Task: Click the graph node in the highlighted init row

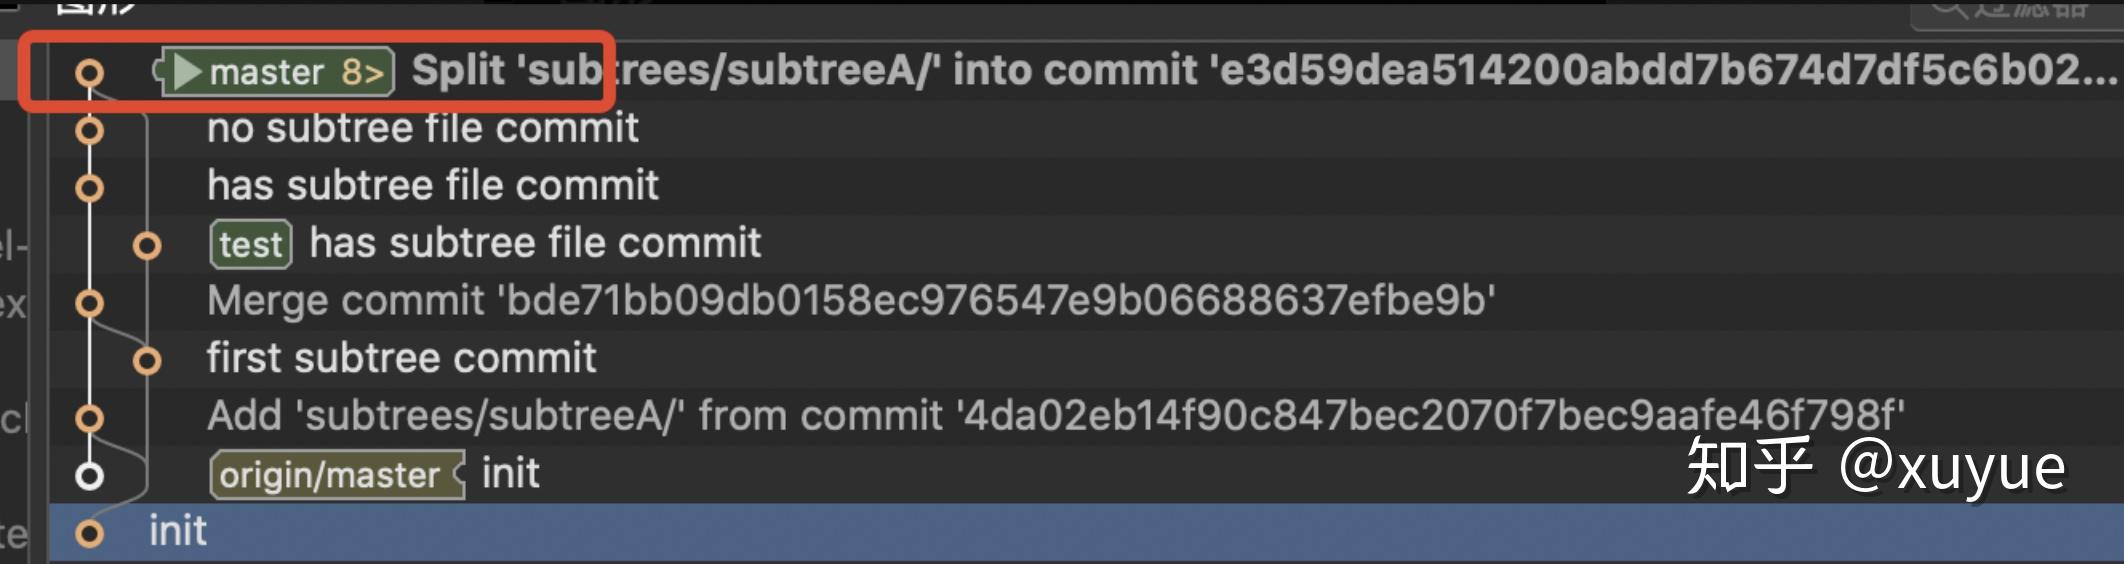Action: click(x=89, y=533)
